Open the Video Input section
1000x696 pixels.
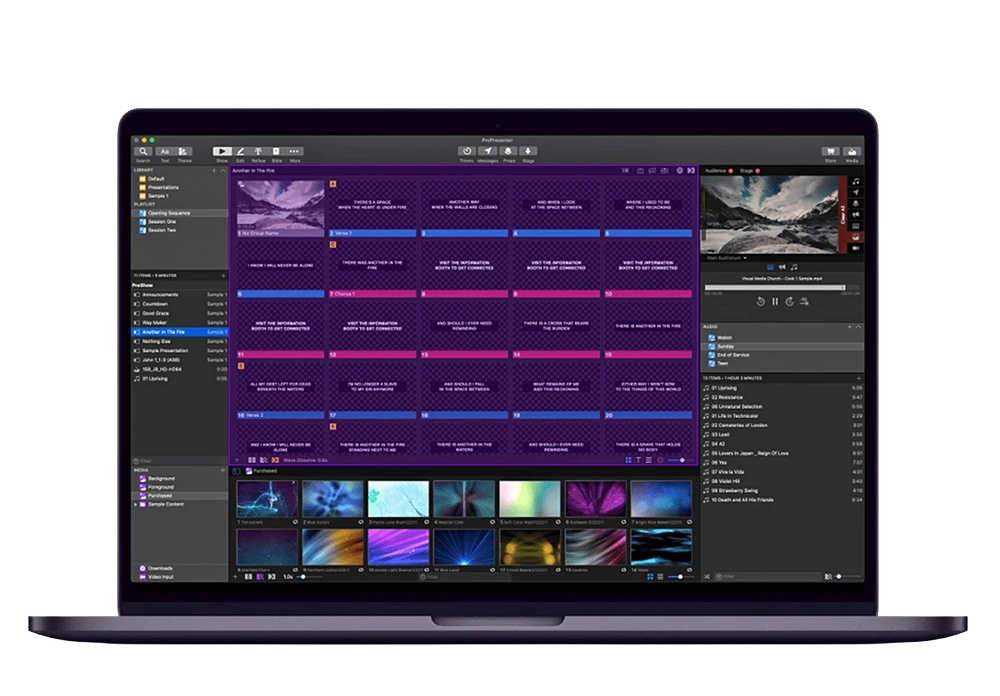point(179,577)
